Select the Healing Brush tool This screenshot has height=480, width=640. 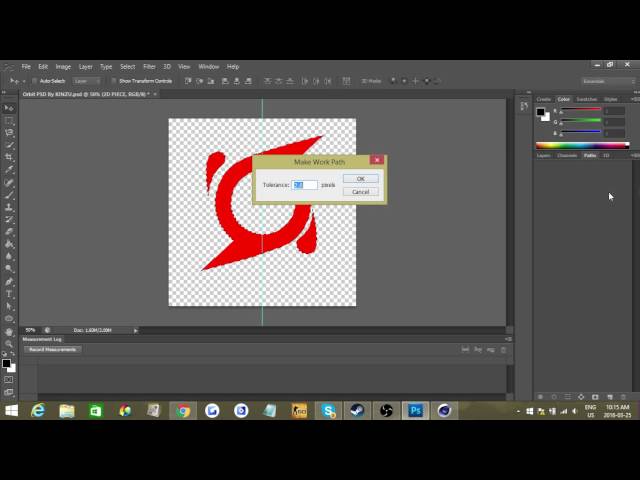(9, 182)
